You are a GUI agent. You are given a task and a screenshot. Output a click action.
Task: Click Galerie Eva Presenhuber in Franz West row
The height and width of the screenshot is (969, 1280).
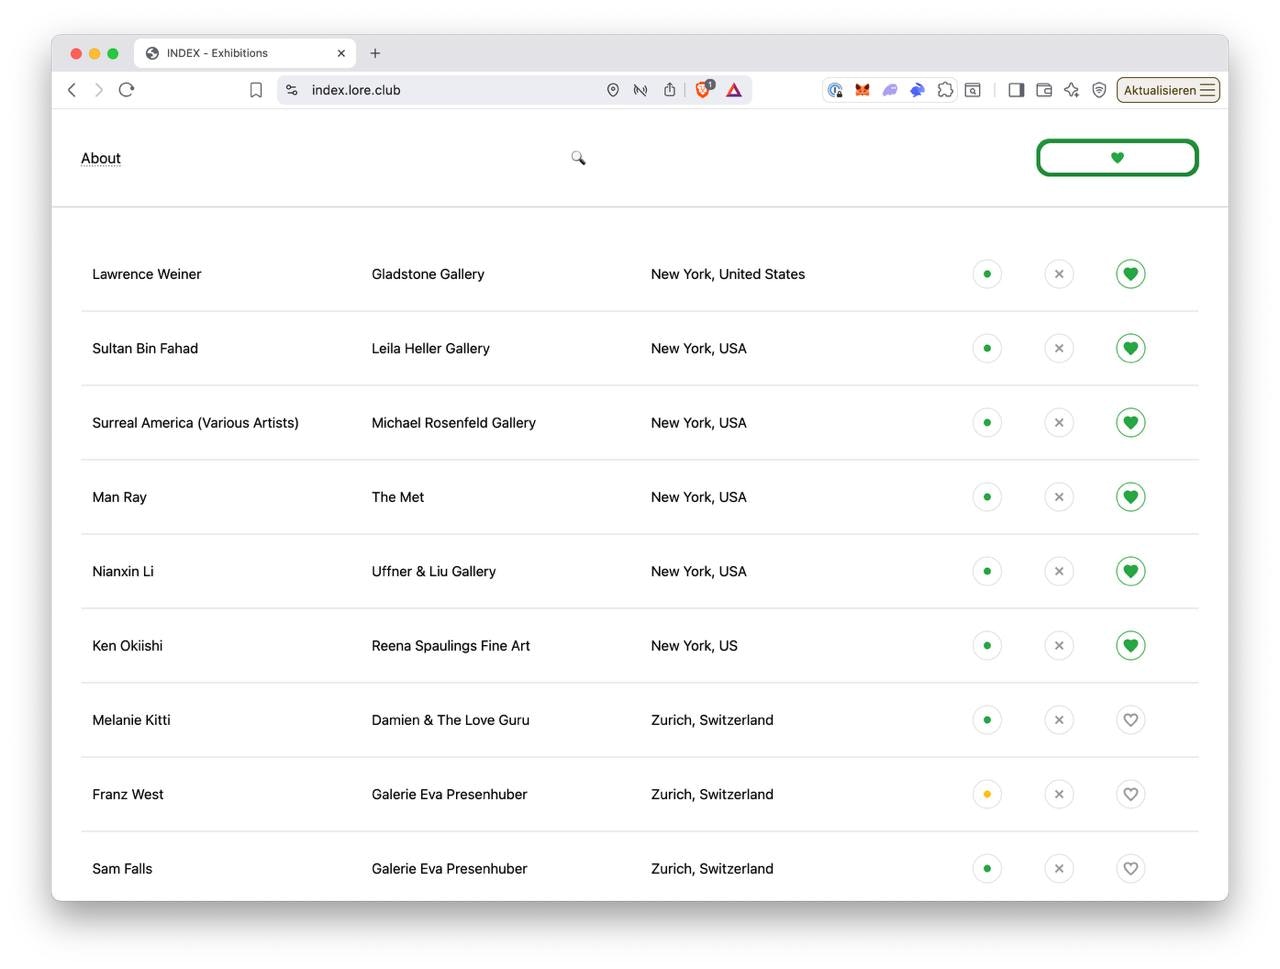(x=450, y=794)
